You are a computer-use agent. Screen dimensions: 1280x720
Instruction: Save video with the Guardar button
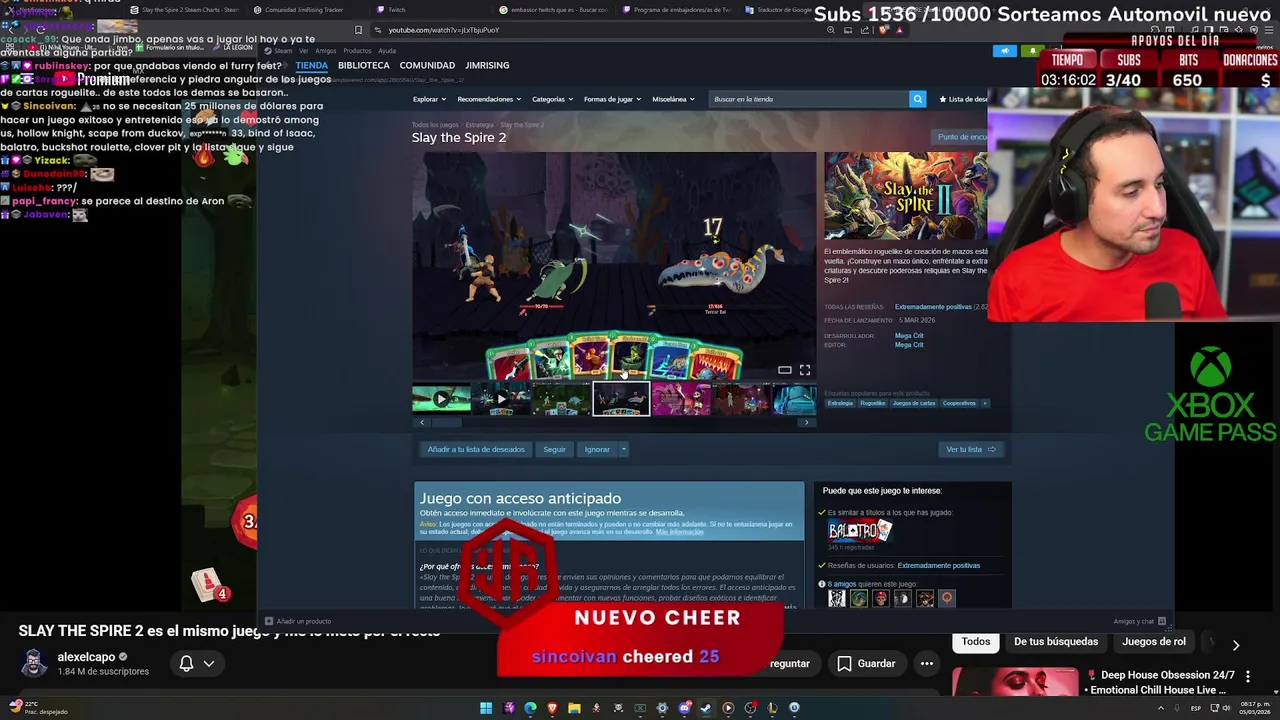pyautogui.click(x=866, y=663)
